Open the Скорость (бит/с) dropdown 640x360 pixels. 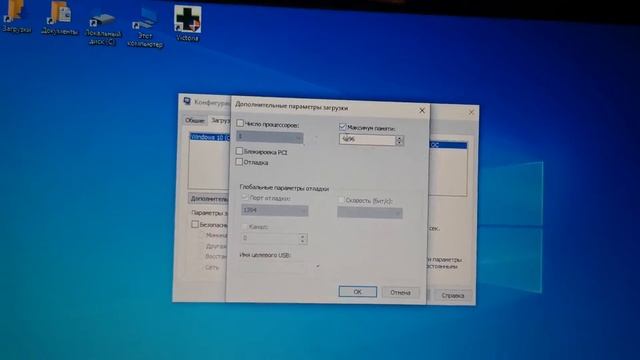click(370, 213)
